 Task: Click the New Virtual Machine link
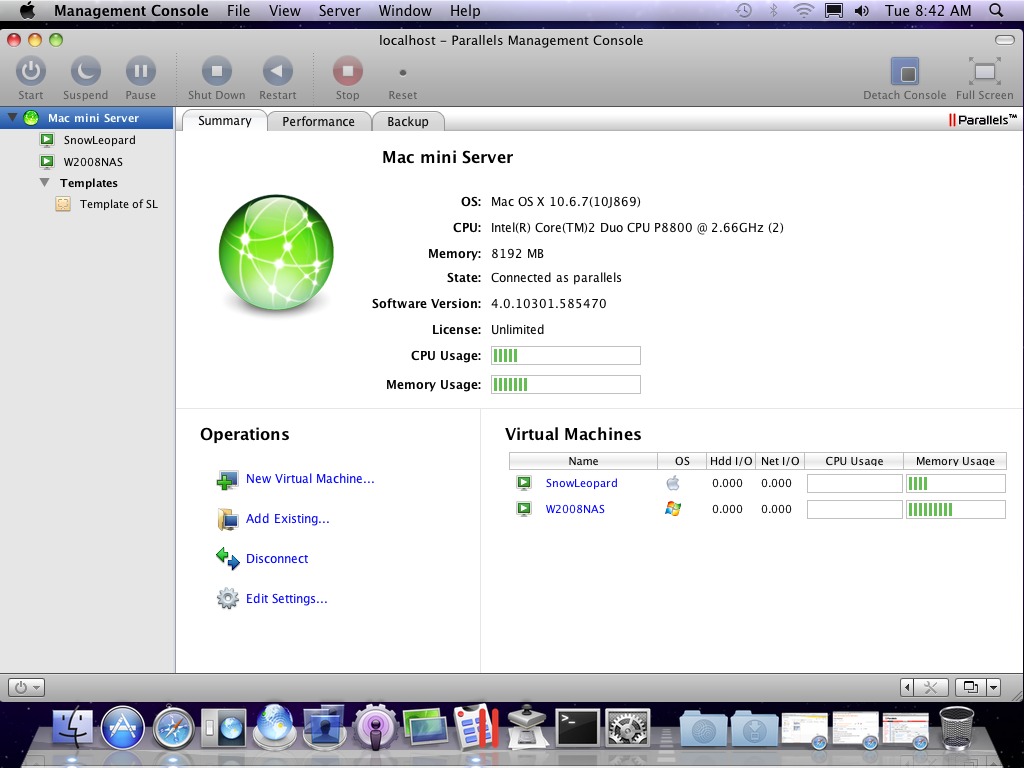[x=310, y=479]
